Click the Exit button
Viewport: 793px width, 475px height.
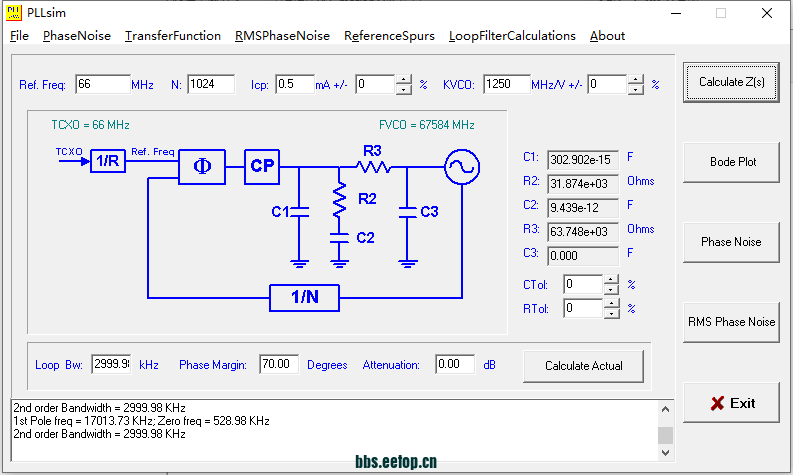731,403
